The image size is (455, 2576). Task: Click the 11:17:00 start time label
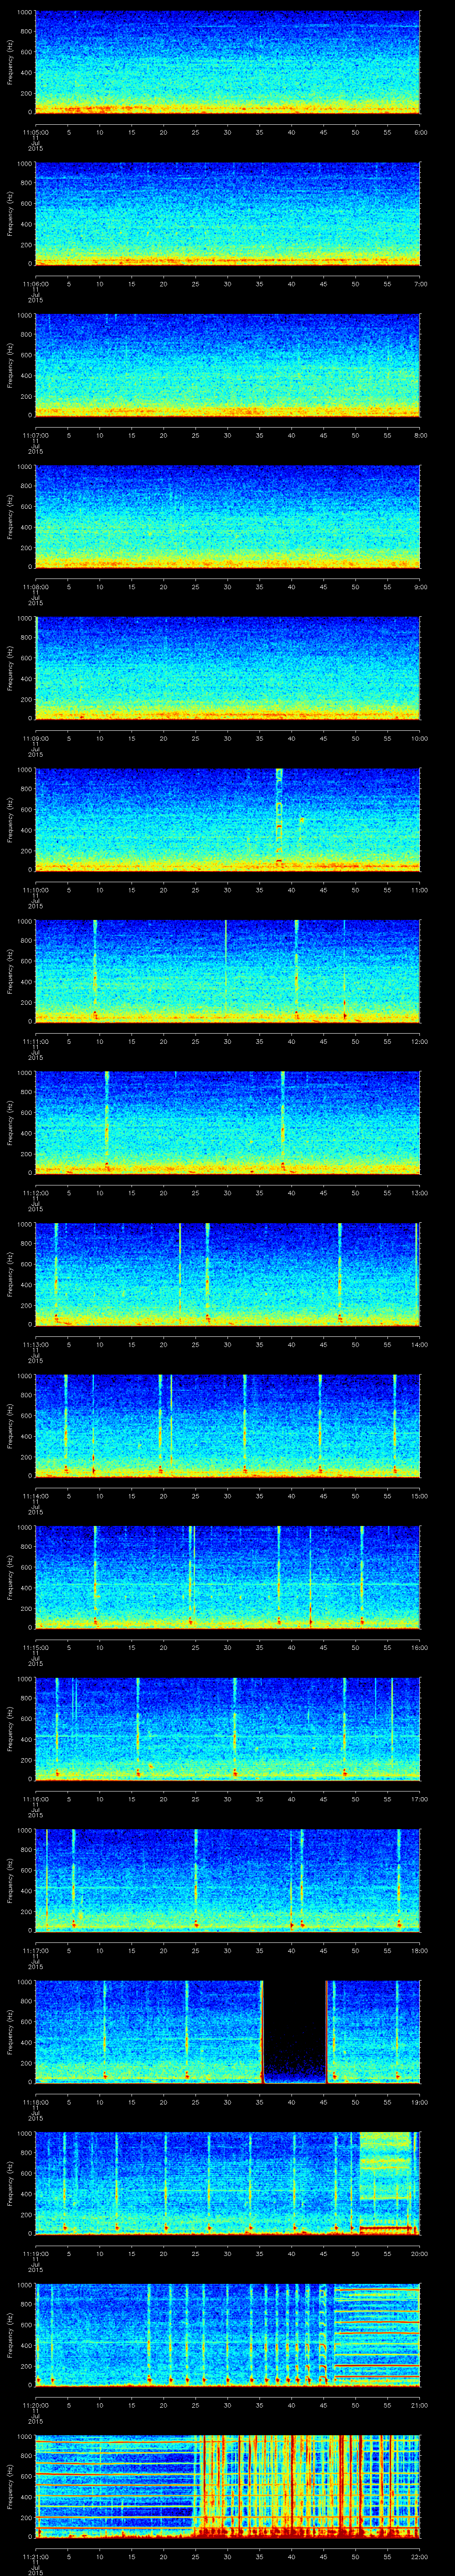(x=35, y=1950)
